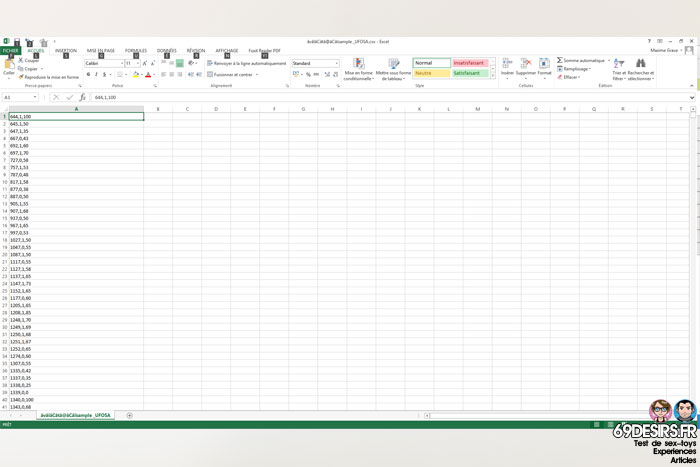Open Effacer clear menu
Viewport: 700px width, 467px height.
tap(568, 77)
